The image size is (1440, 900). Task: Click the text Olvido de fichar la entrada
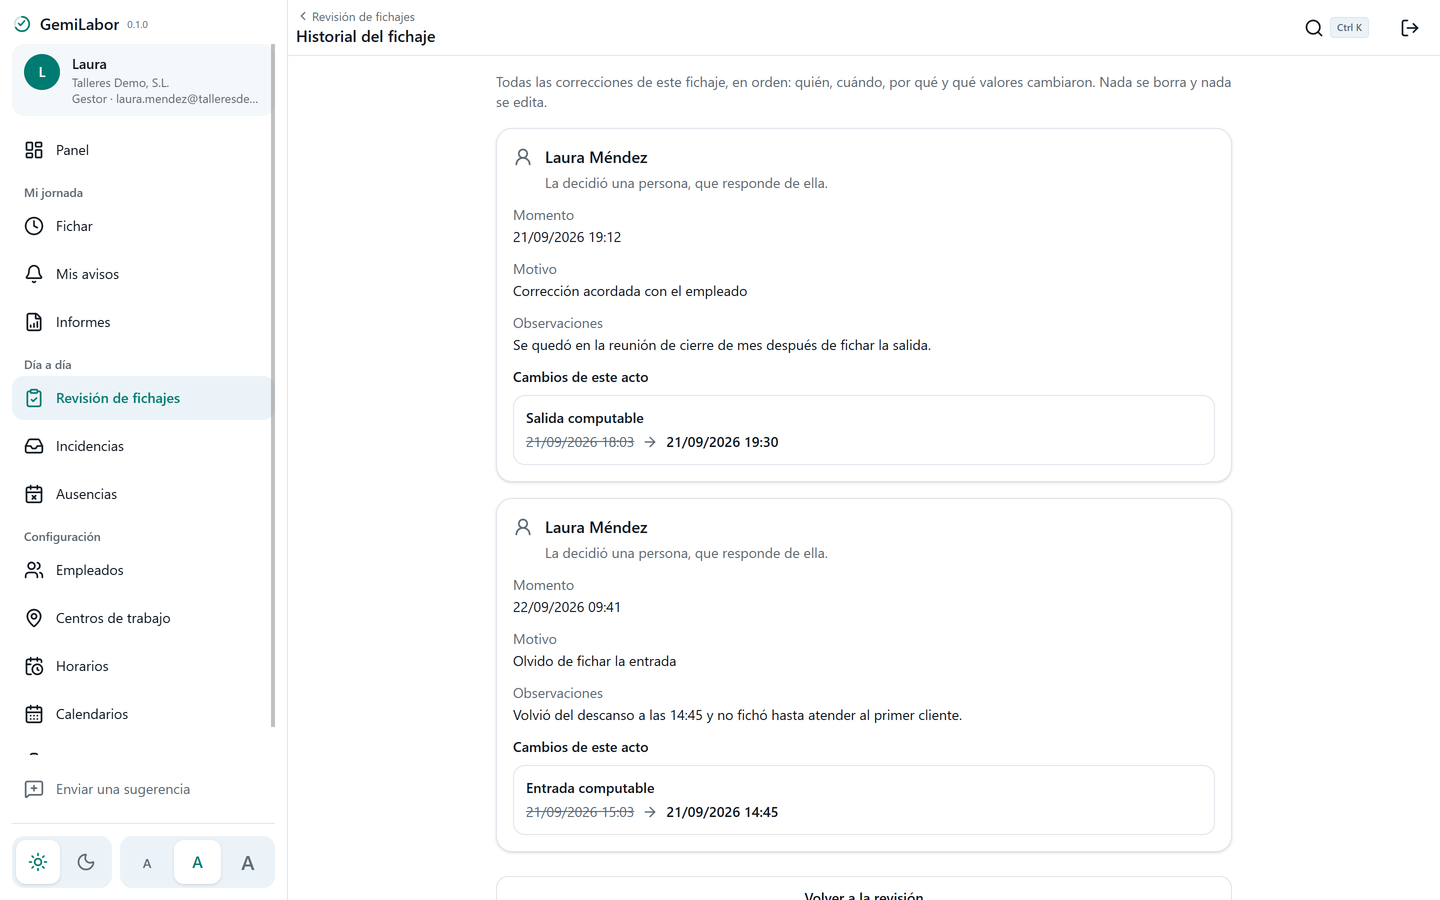595,661
